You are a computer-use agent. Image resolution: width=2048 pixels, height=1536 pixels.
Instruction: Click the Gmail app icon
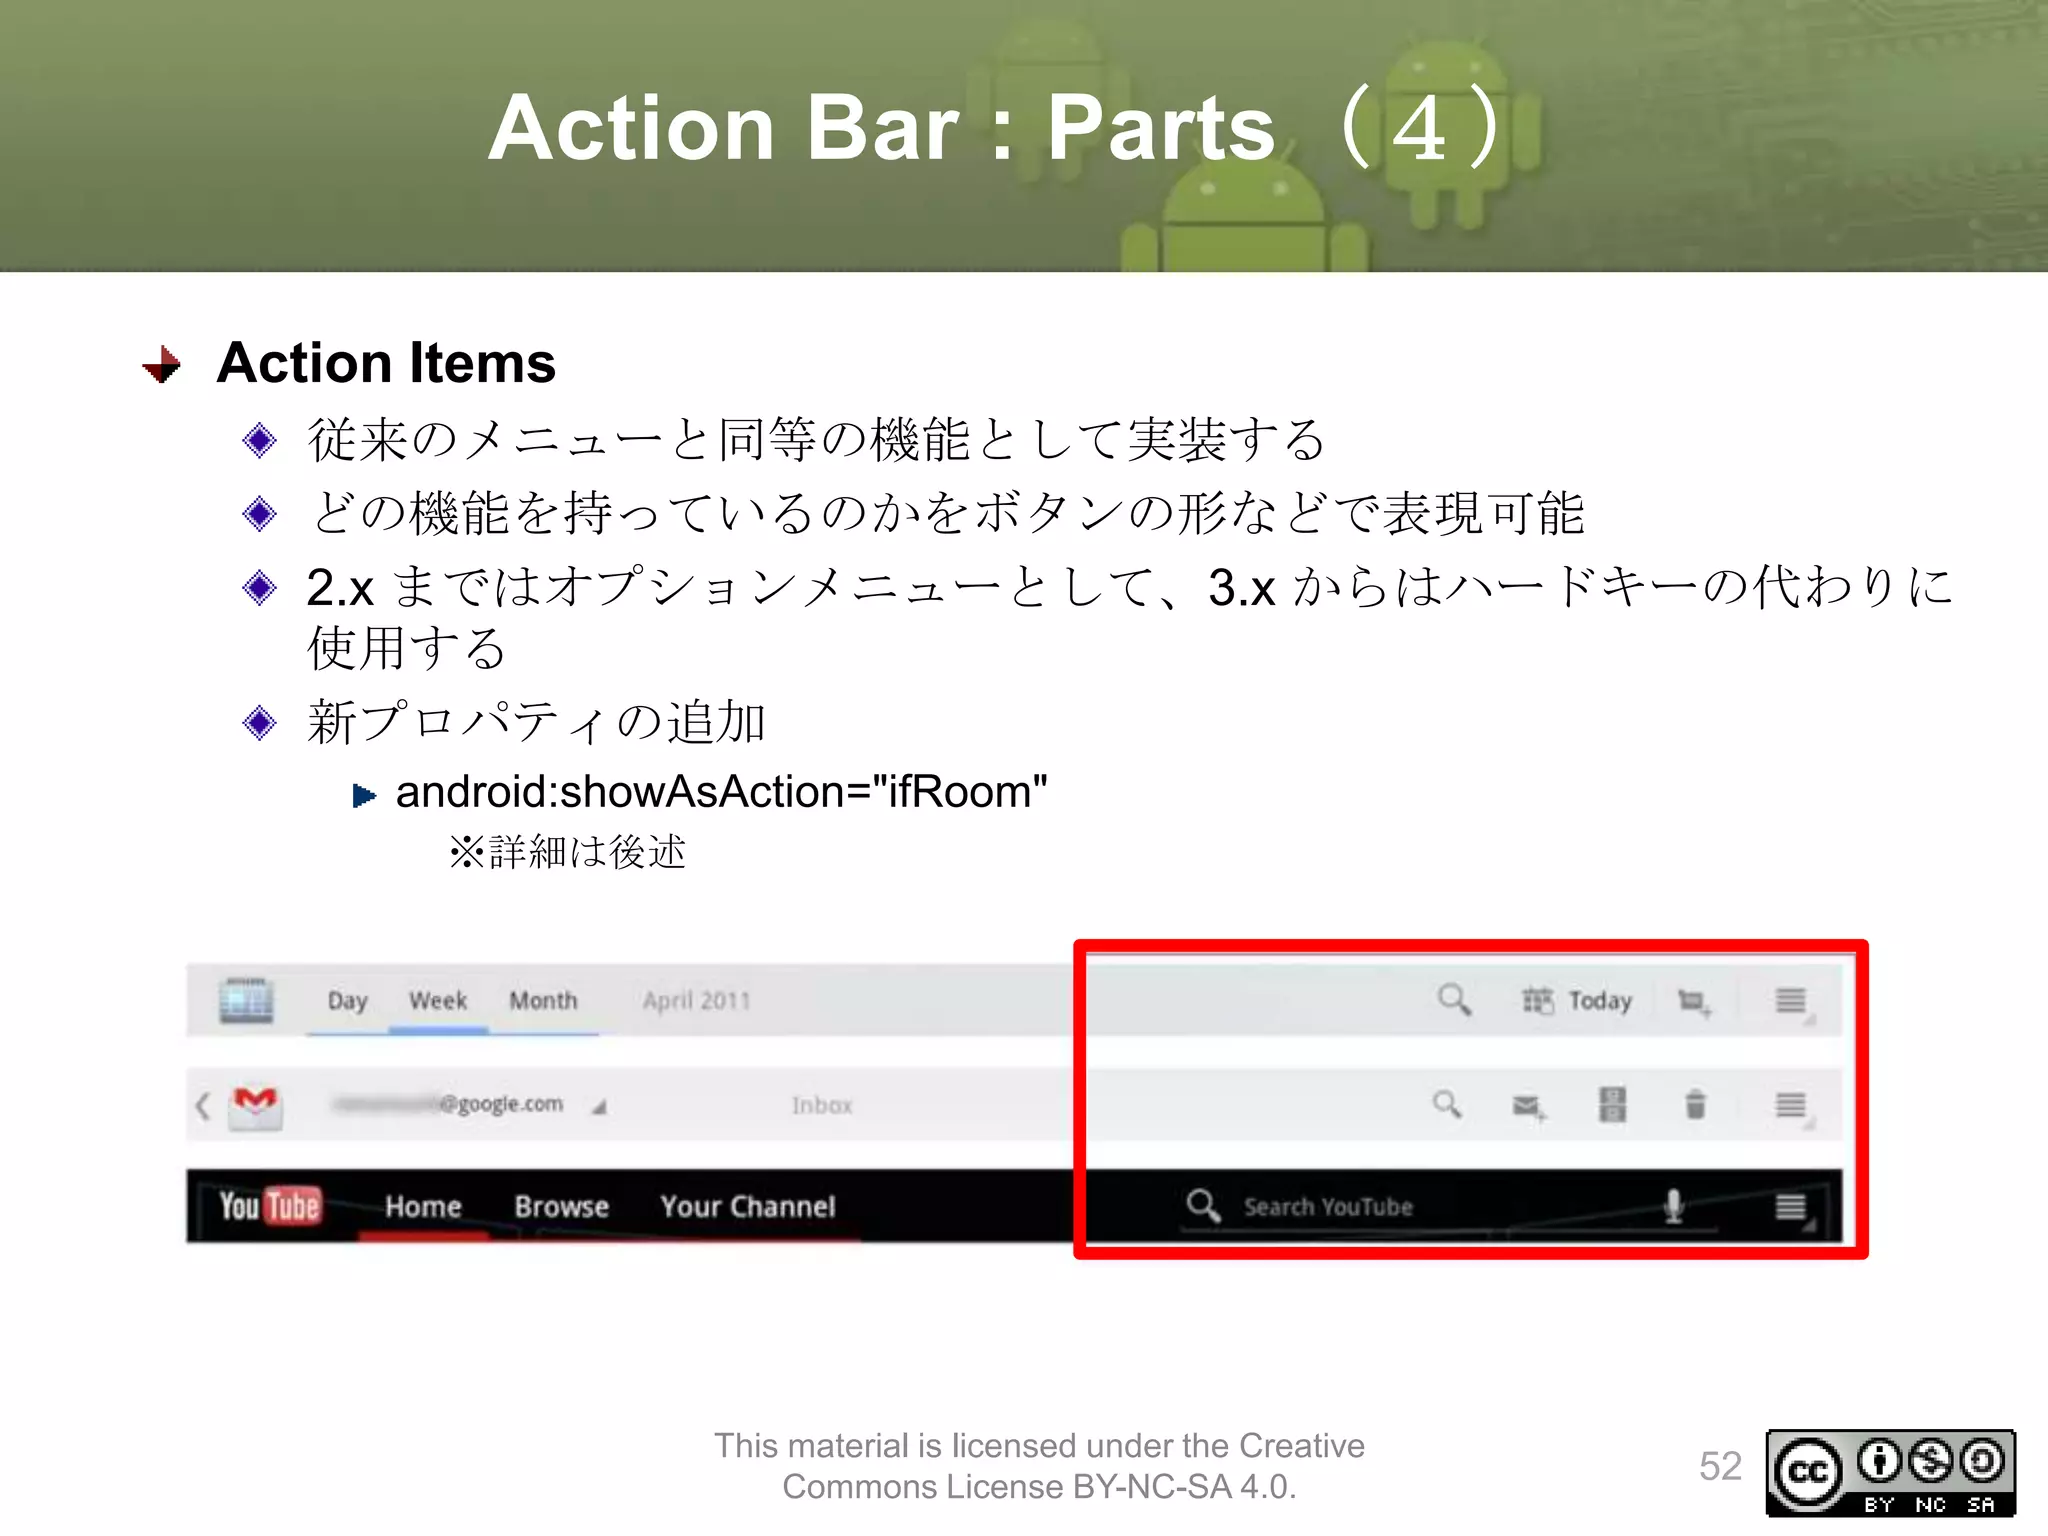255,1107
